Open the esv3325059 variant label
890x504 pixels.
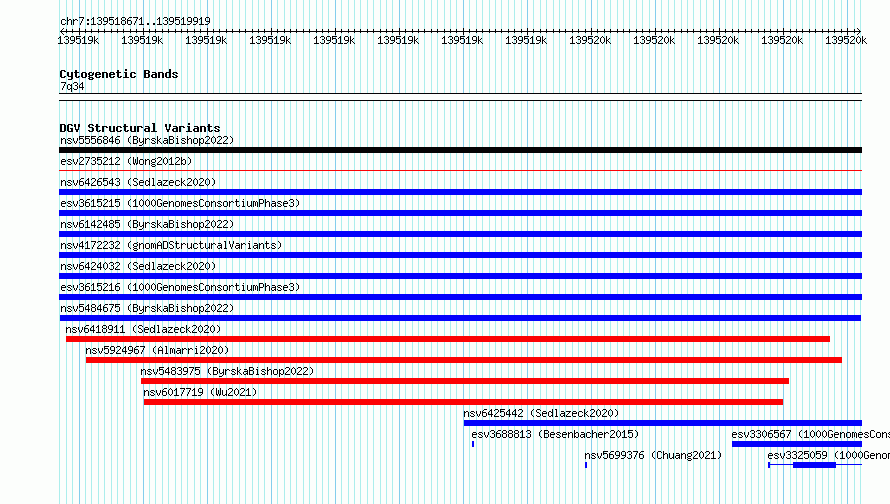pos(829,455)
